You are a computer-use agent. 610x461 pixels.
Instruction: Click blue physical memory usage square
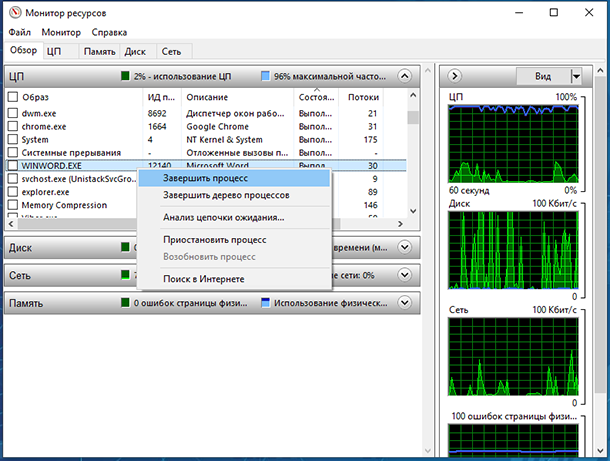(265, 303)
